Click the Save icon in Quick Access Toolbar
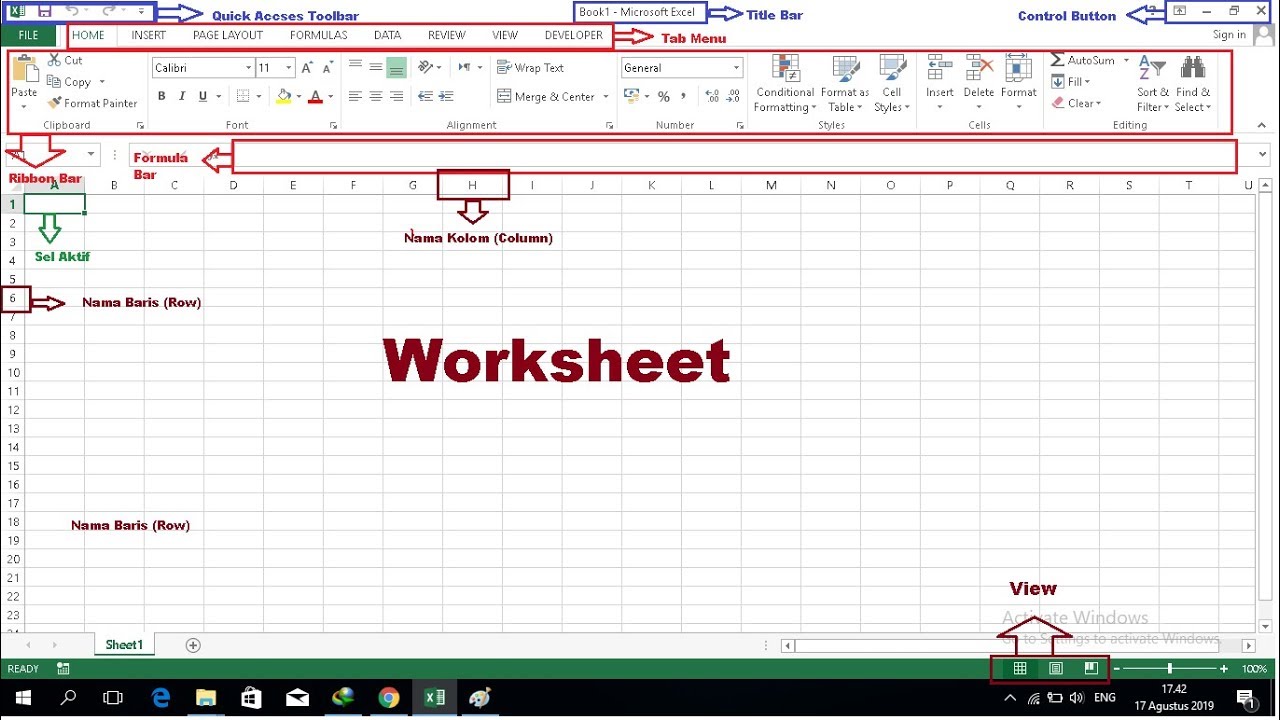Viewport: 1280px width, 720px height. click(x=44, y=11)
